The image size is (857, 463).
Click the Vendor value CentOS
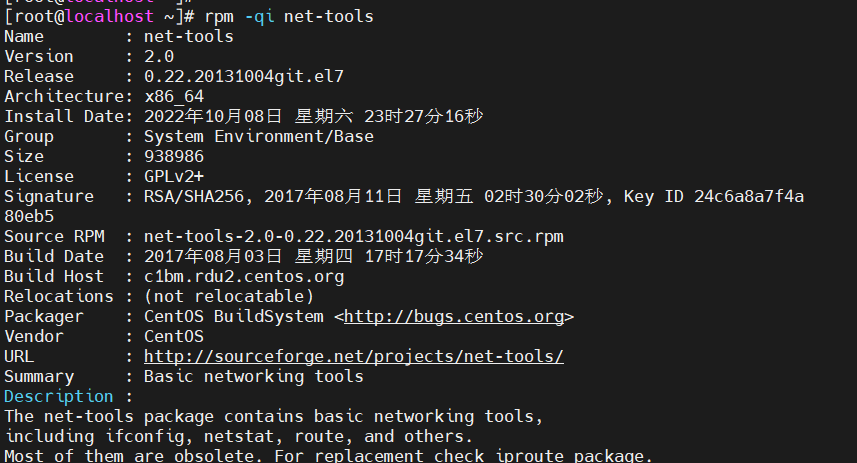pyautogui.click(x=174, y=336)
